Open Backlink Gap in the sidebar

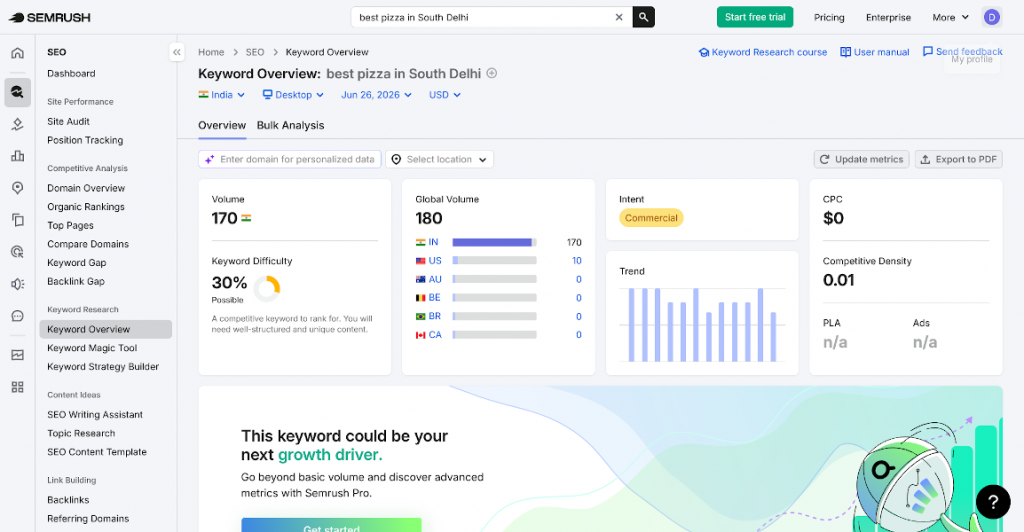(76, 281)
